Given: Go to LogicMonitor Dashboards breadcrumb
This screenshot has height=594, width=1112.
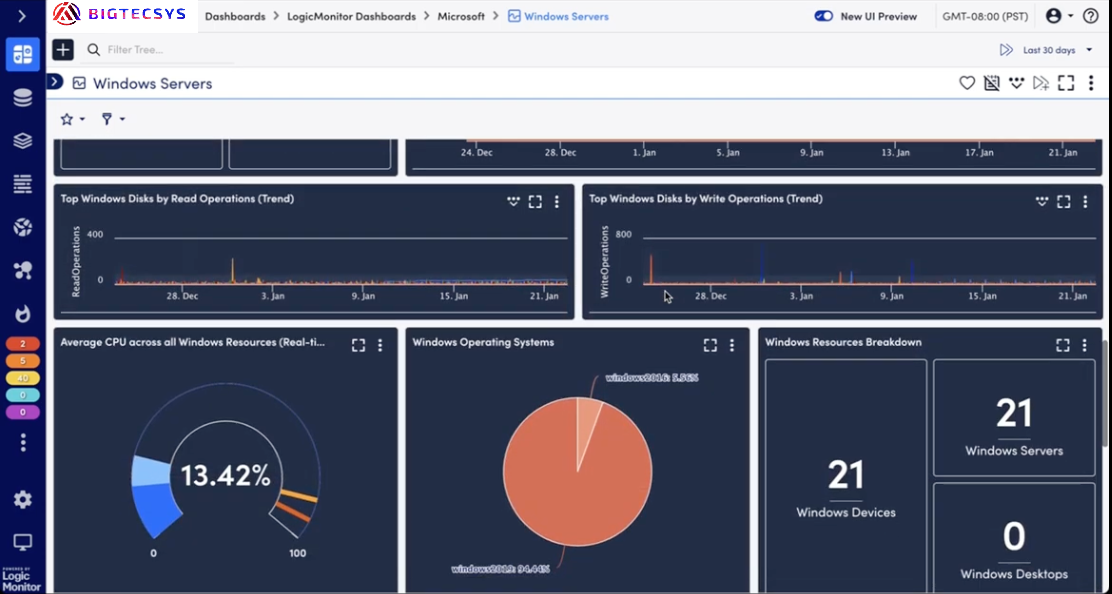Looking at the screenshot, I should pyautogui.click(x=351, y=16).
